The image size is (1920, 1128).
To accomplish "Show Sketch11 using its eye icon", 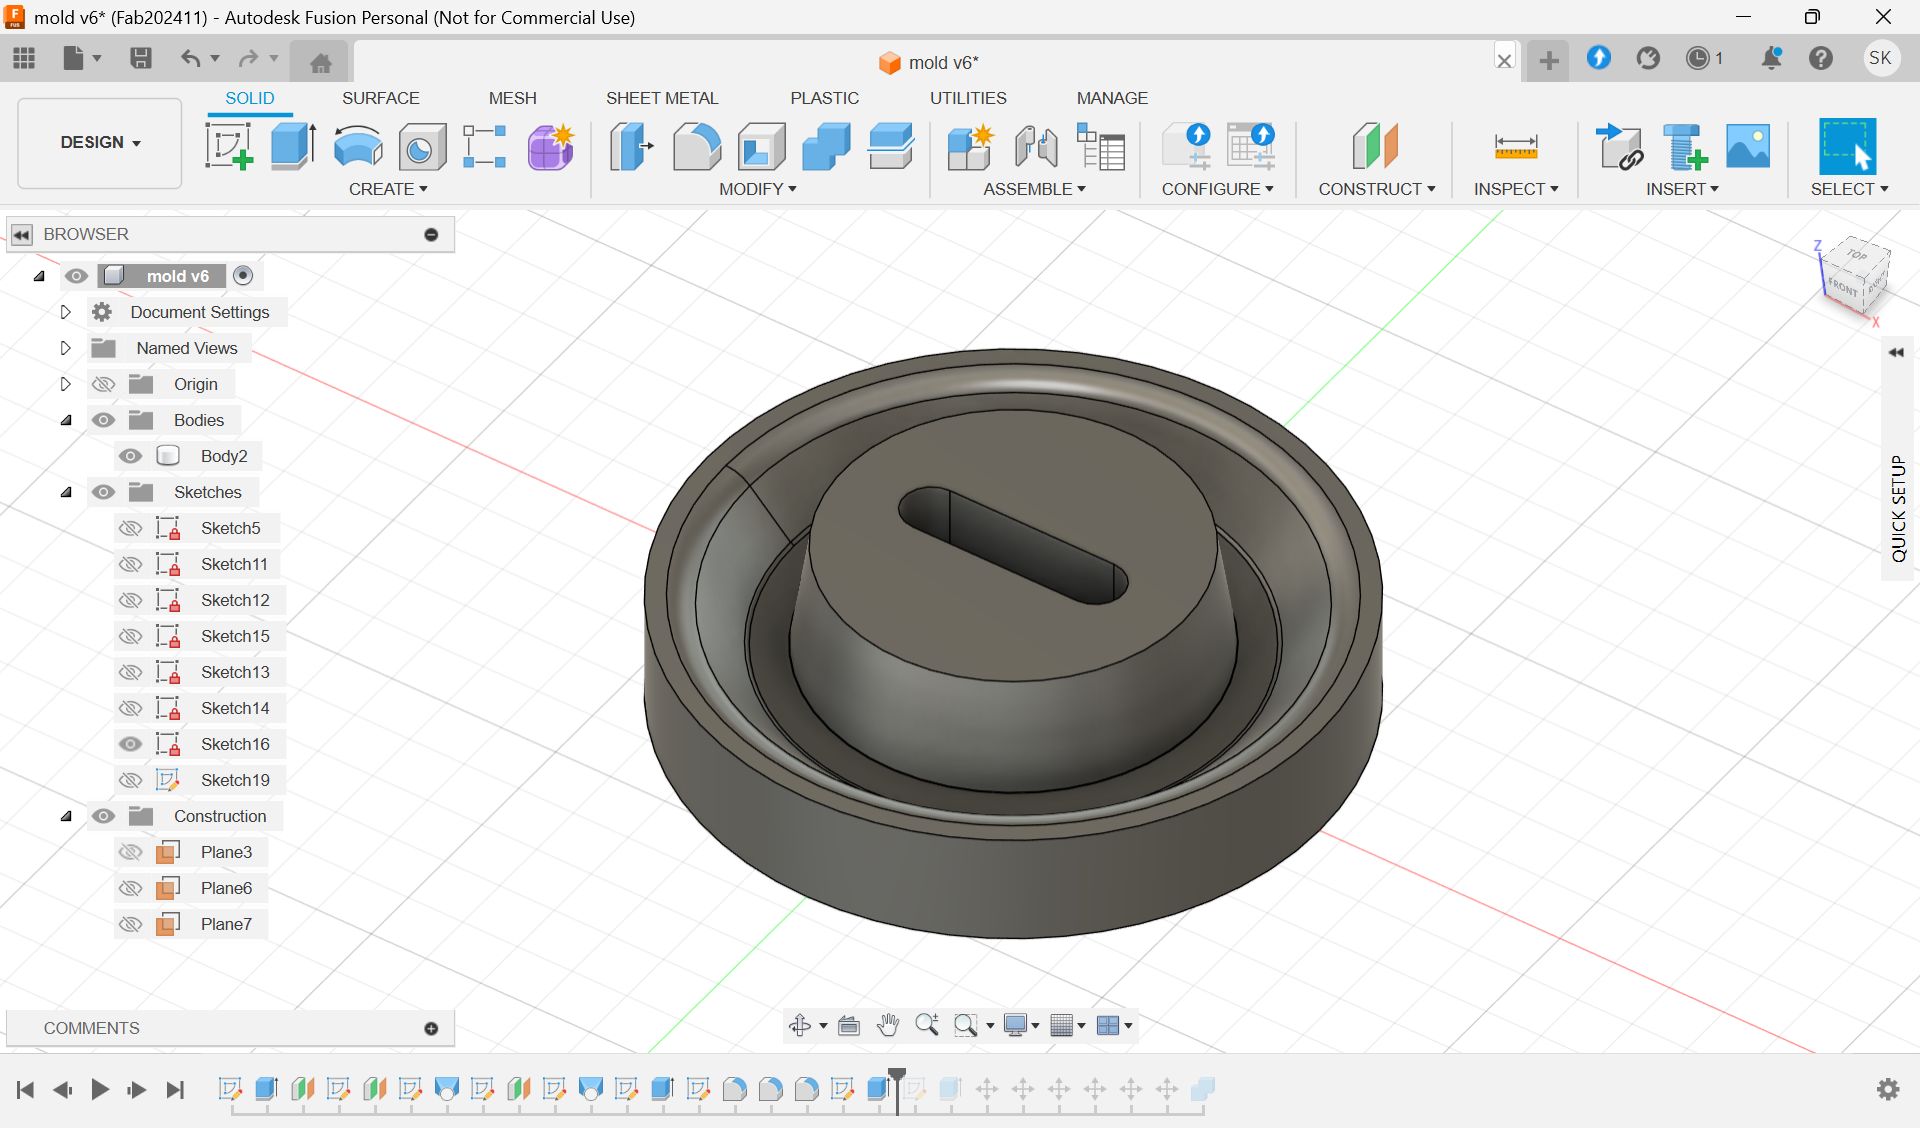I will [130, 564].
